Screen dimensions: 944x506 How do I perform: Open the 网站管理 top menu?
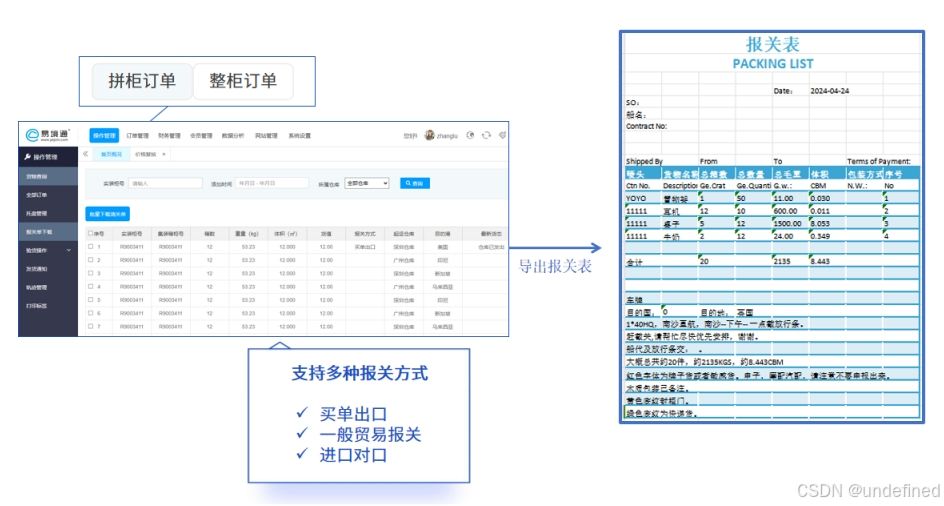tap(266, 136)
